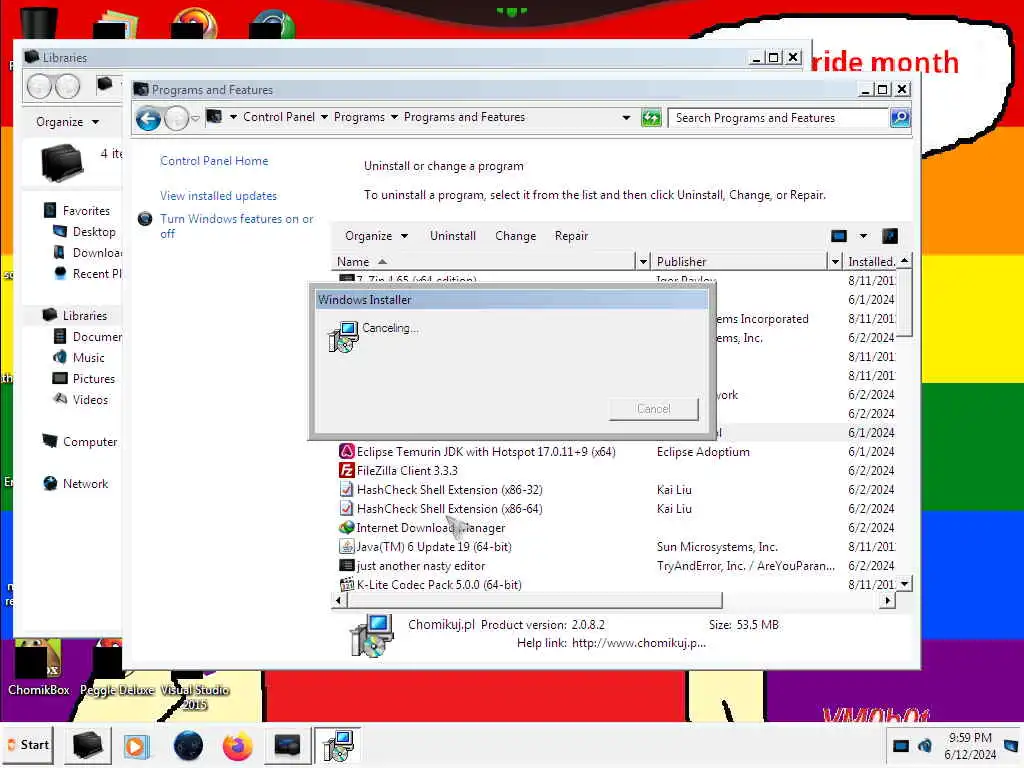Open the View installed updates link

(218, 196)
